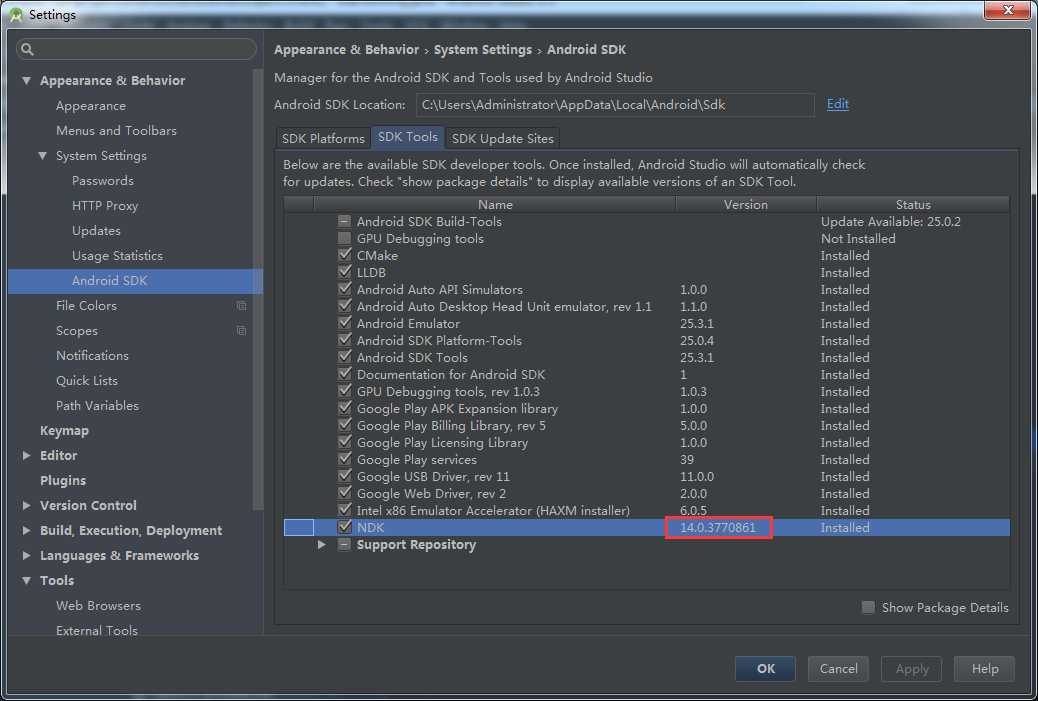This screenshot has width=1038, height=701.
Task: Open Notifications settings
Action: [x=92, y=355]
